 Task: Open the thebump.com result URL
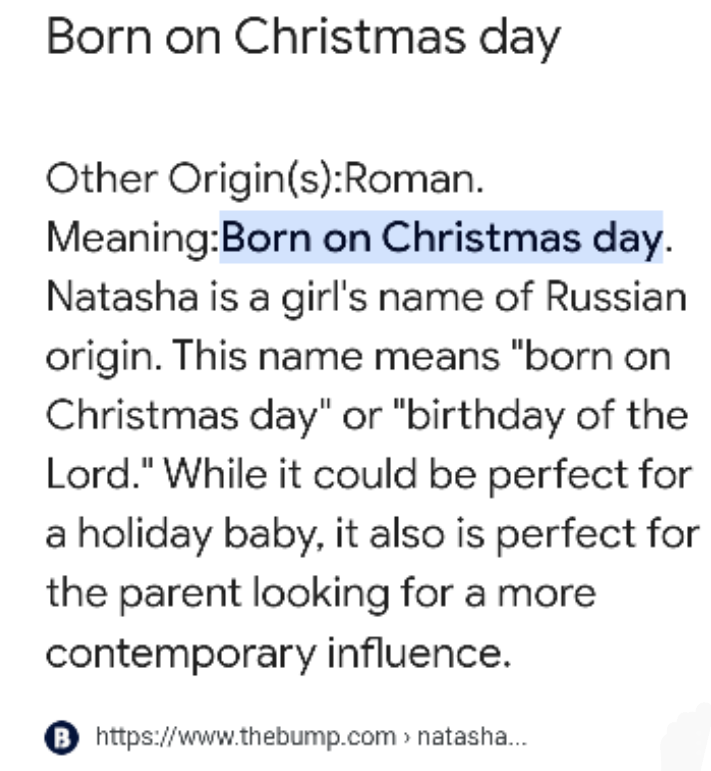point(311,737)
